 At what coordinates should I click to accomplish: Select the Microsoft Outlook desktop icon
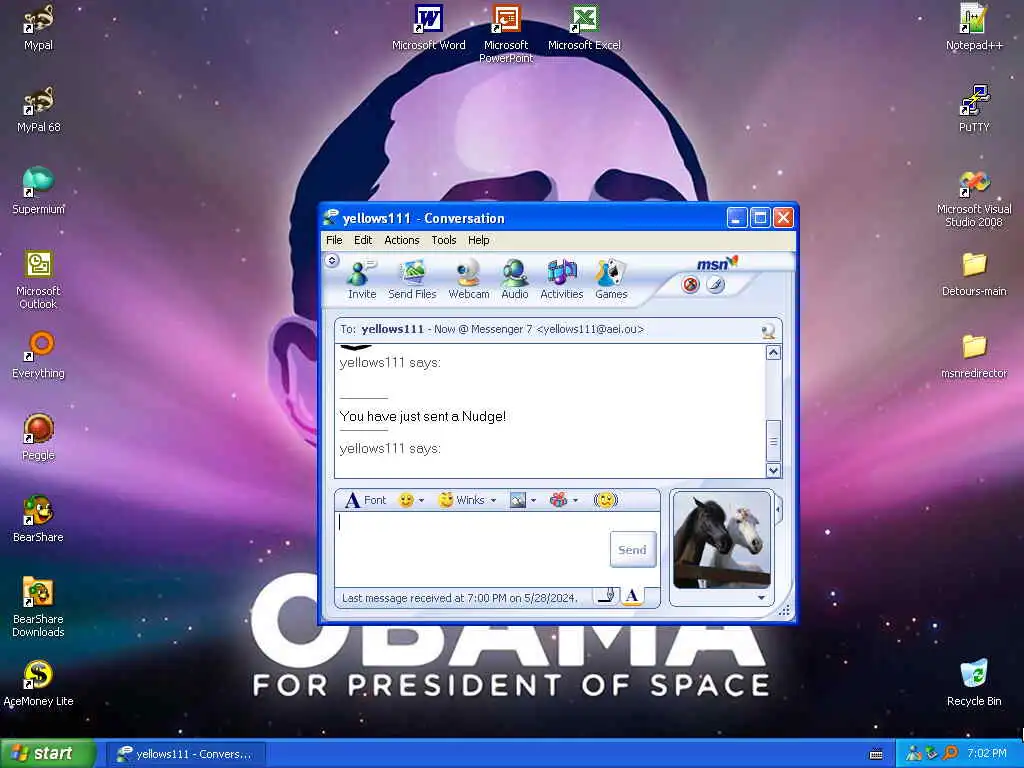39,279
